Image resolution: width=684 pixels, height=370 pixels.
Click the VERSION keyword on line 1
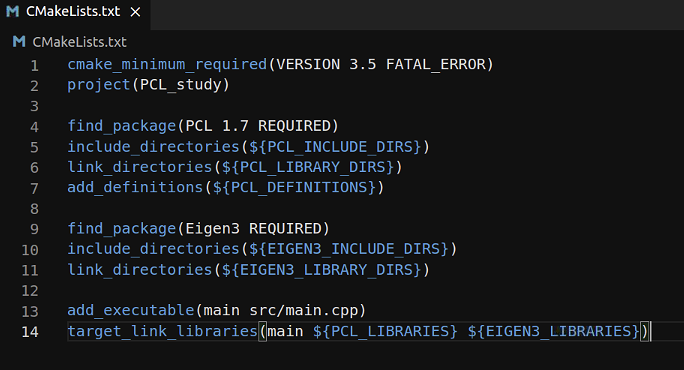coord(308,65)
